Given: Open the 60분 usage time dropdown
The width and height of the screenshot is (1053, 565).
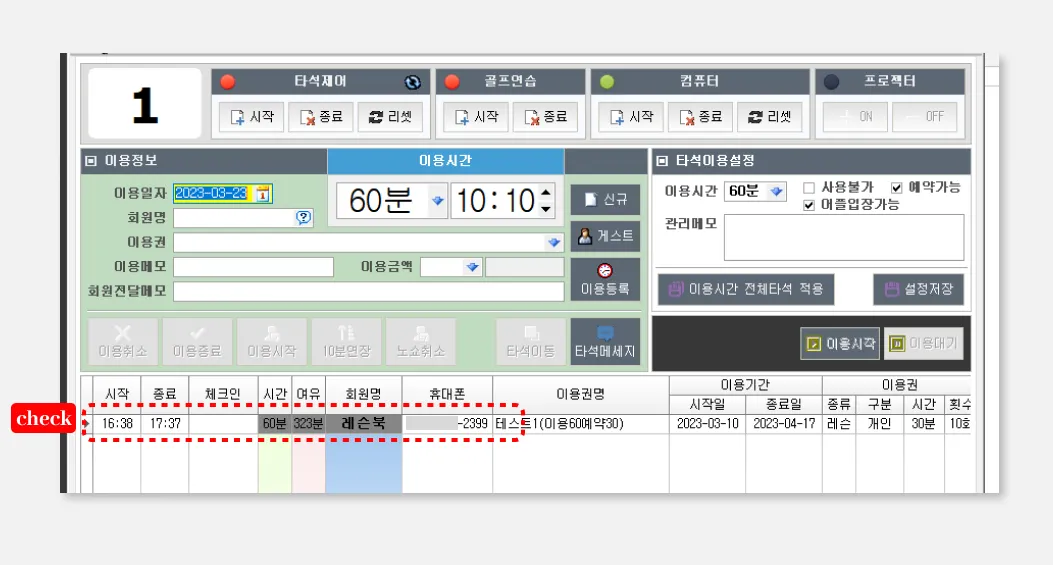Looking at the screenshot, I should tap(437, 201).
